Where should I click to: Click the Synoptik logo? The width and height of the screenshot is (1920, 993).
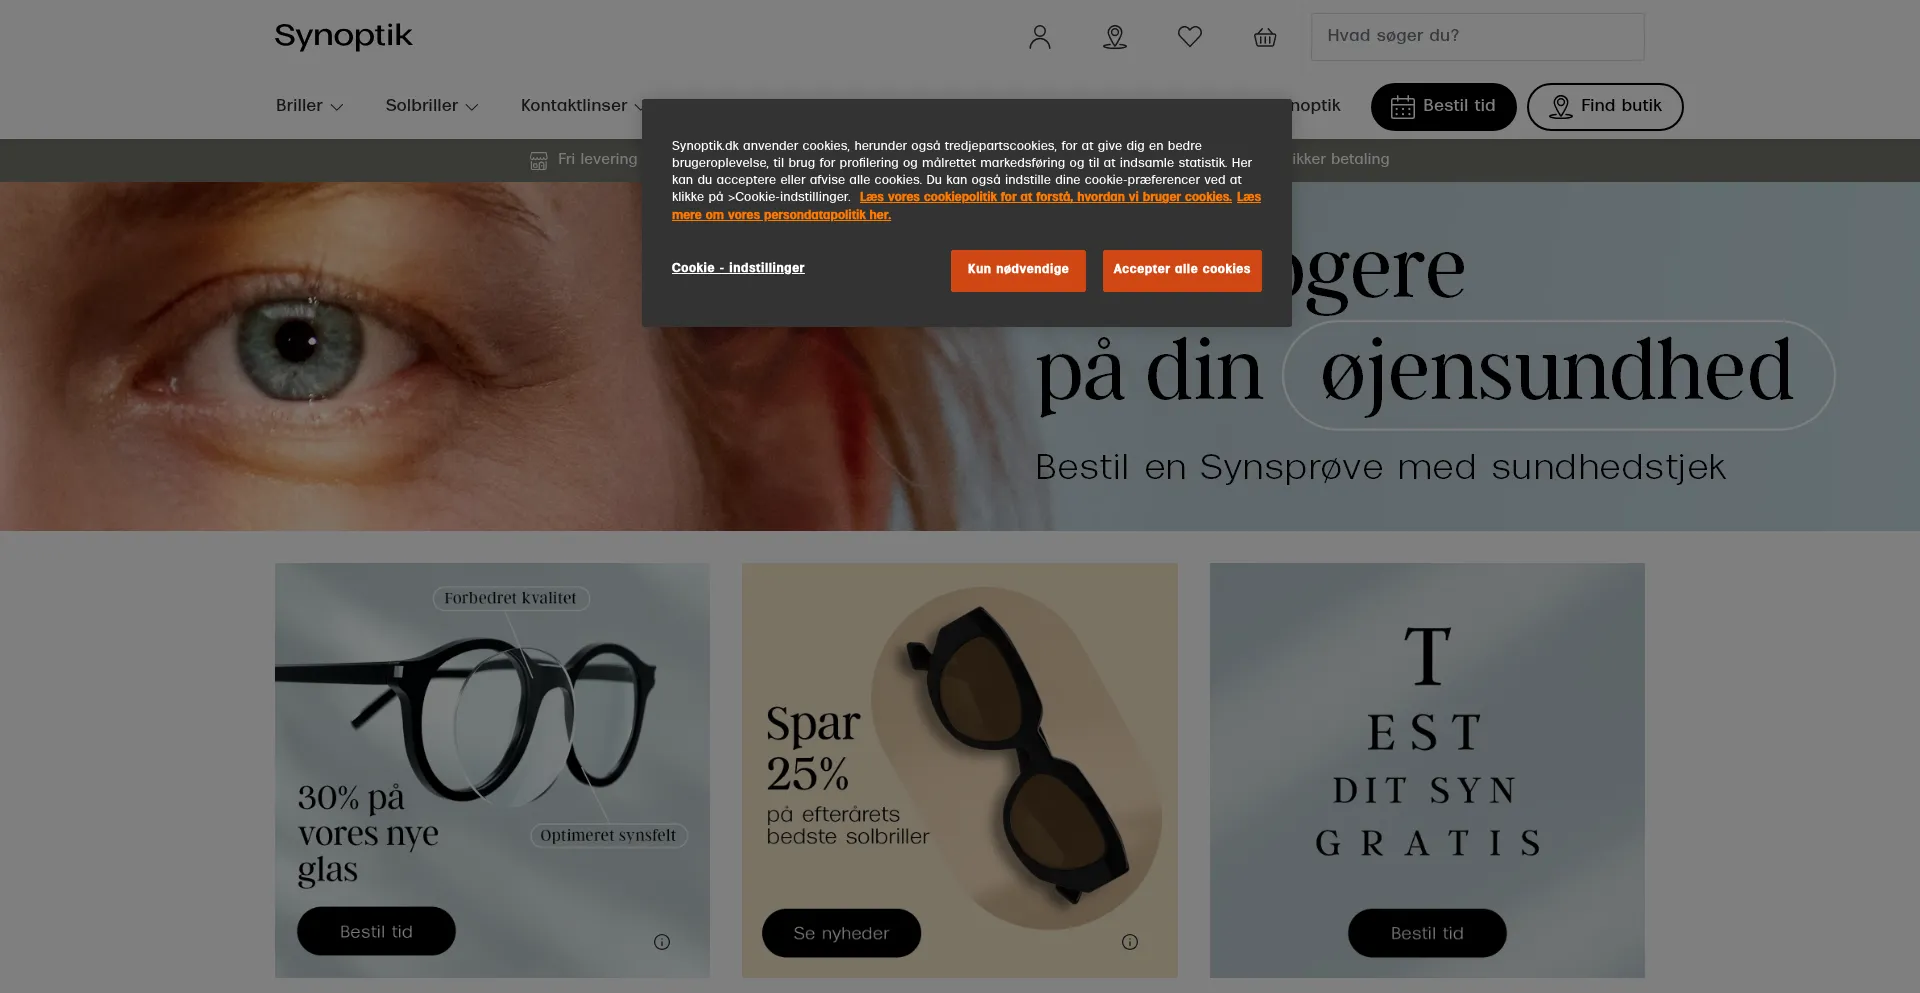343,36
